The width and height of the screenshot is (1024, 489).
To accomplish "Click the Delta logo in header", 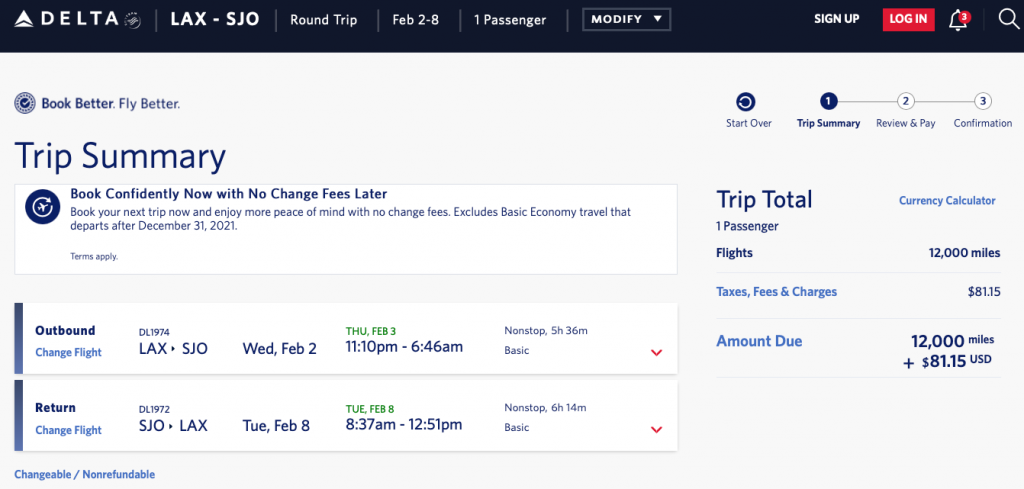I will point(75,19).
